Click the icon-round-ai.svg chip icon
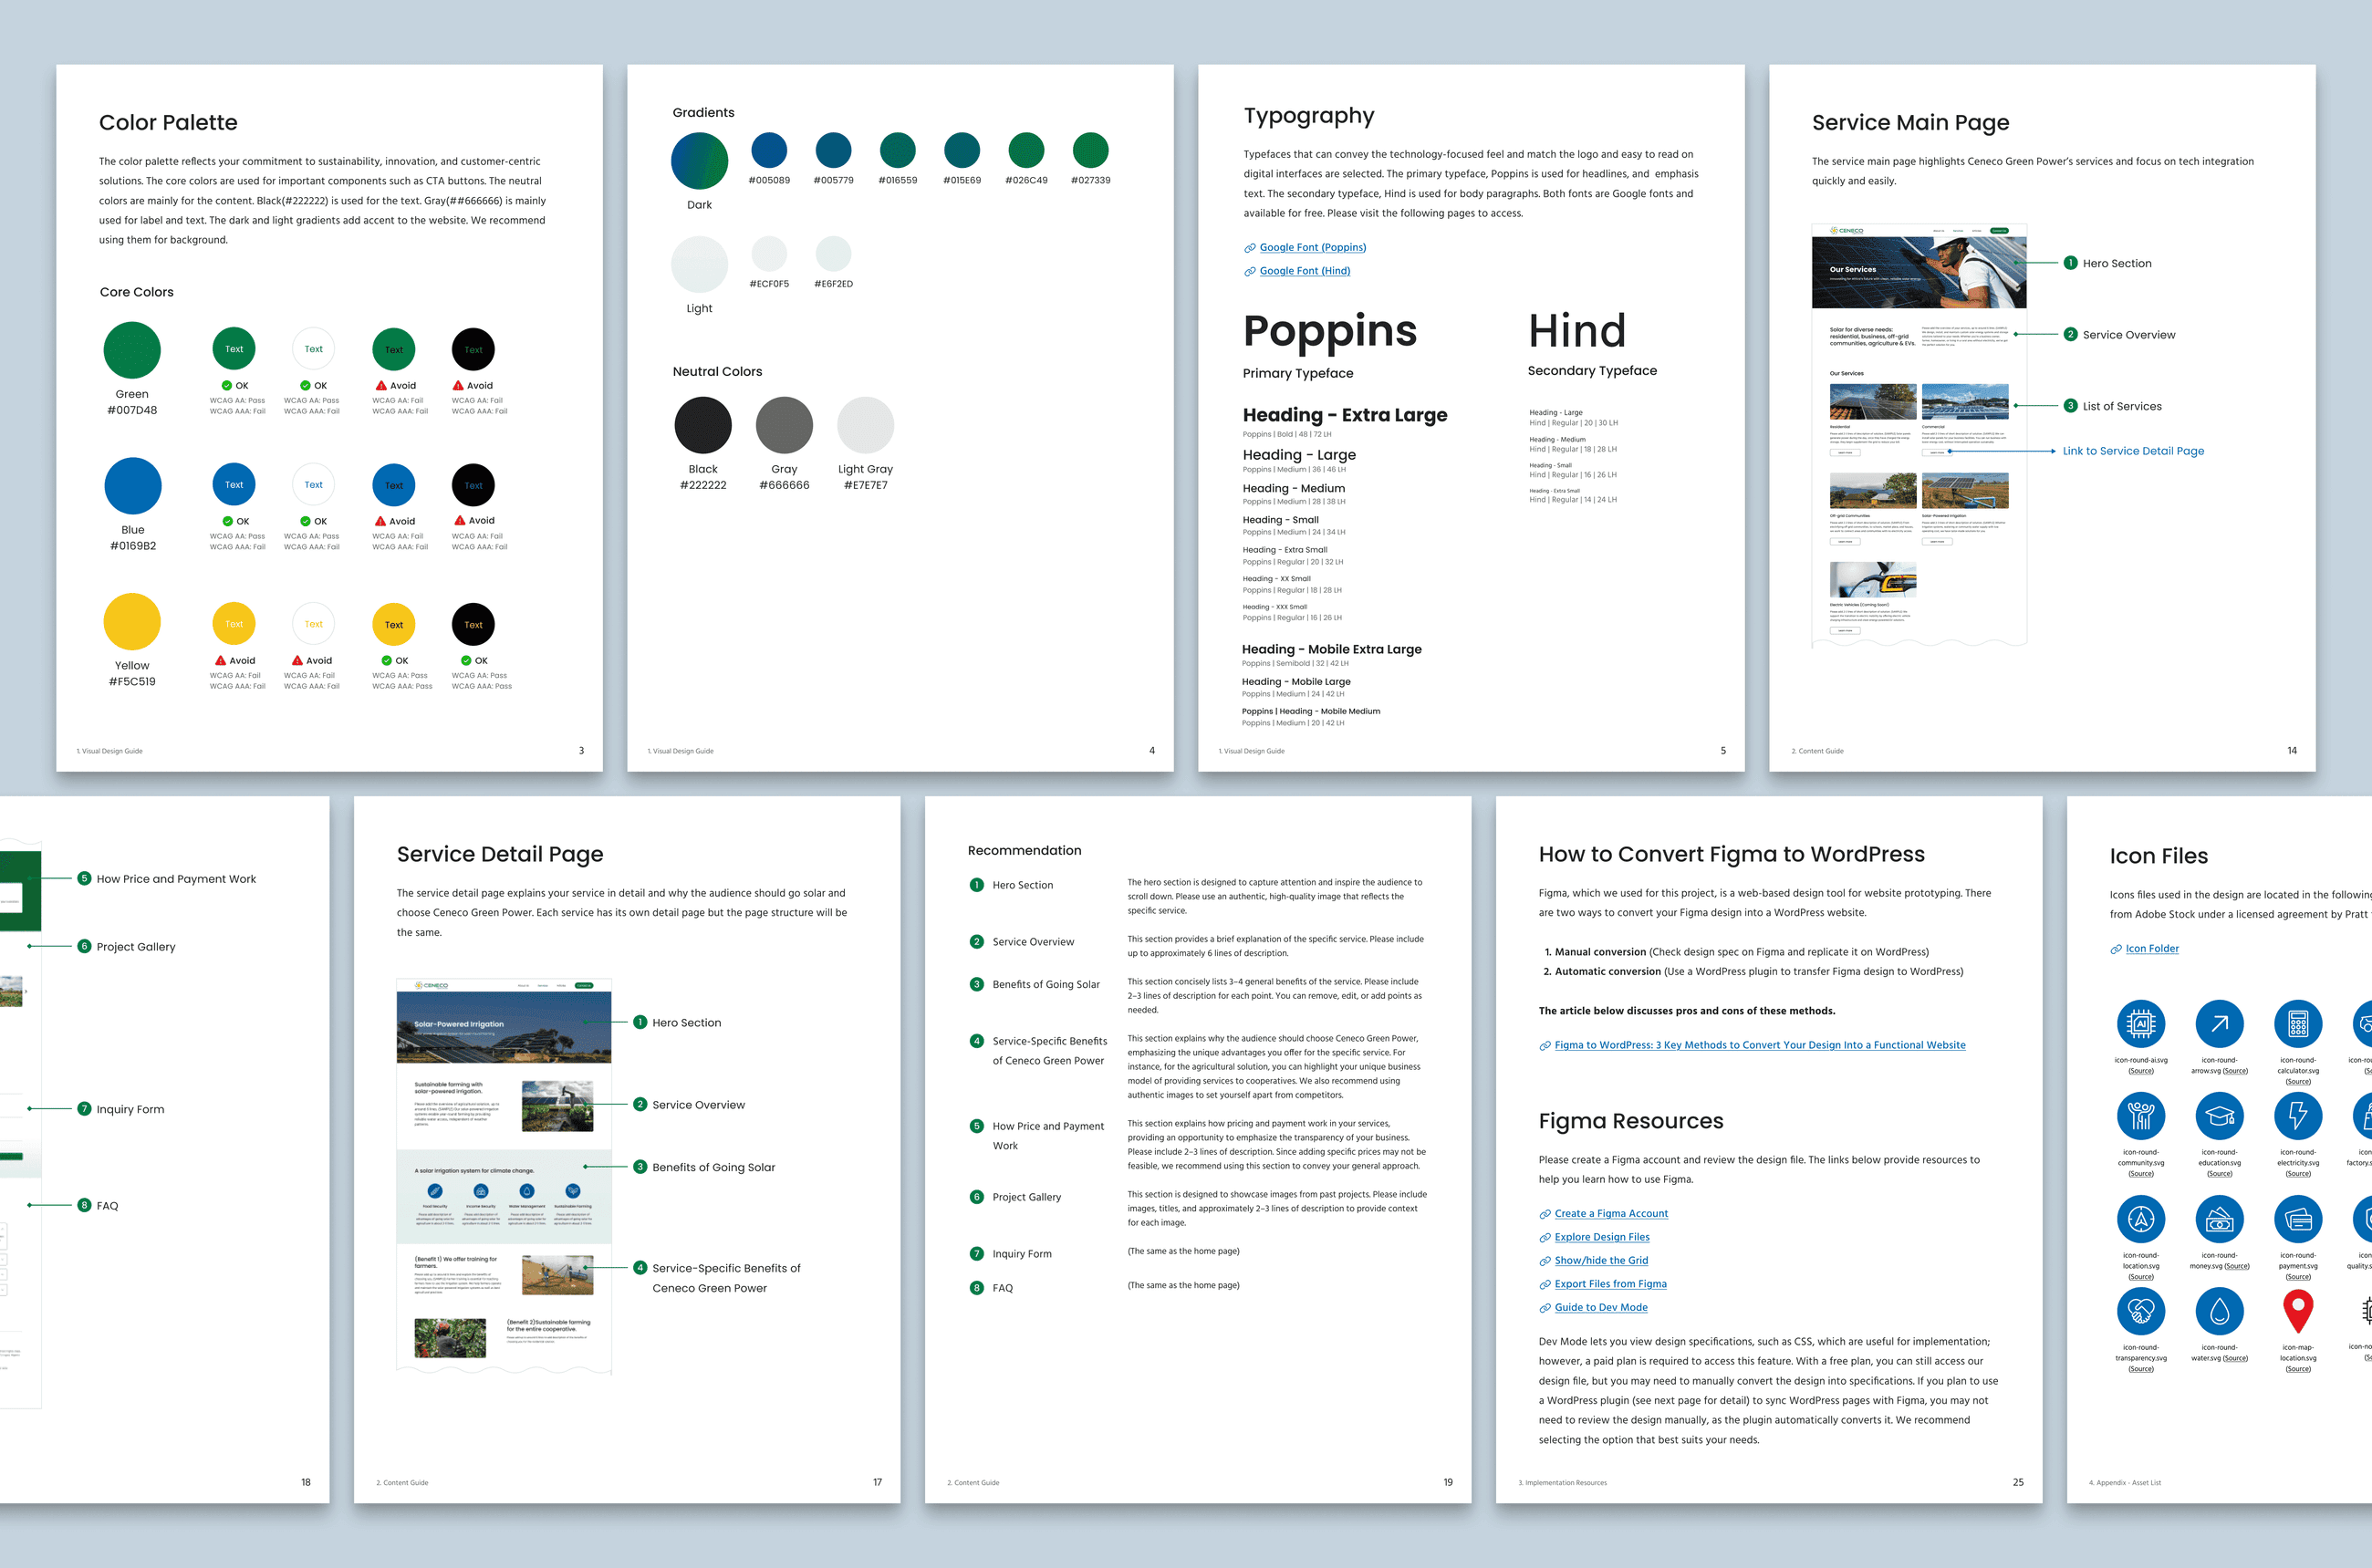The width and height of the screenshot is (2372, 1568). pos(2140,1023)
